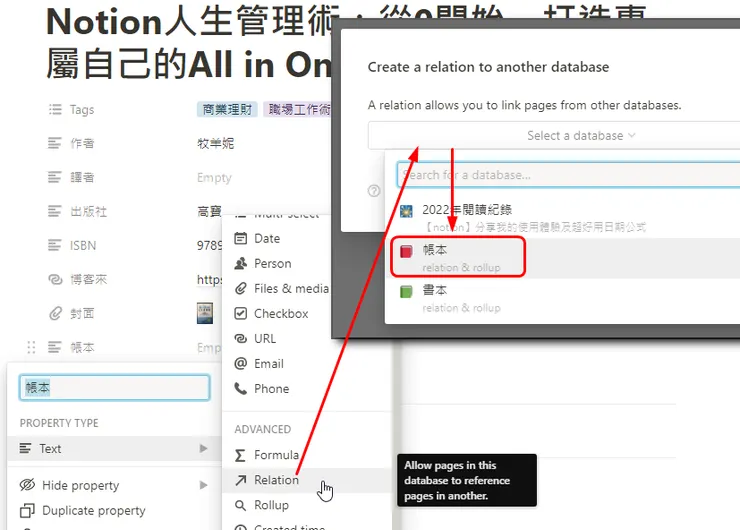Click the help question mark icon in dialog
This screenshot has height=530, width=740.
374,191
